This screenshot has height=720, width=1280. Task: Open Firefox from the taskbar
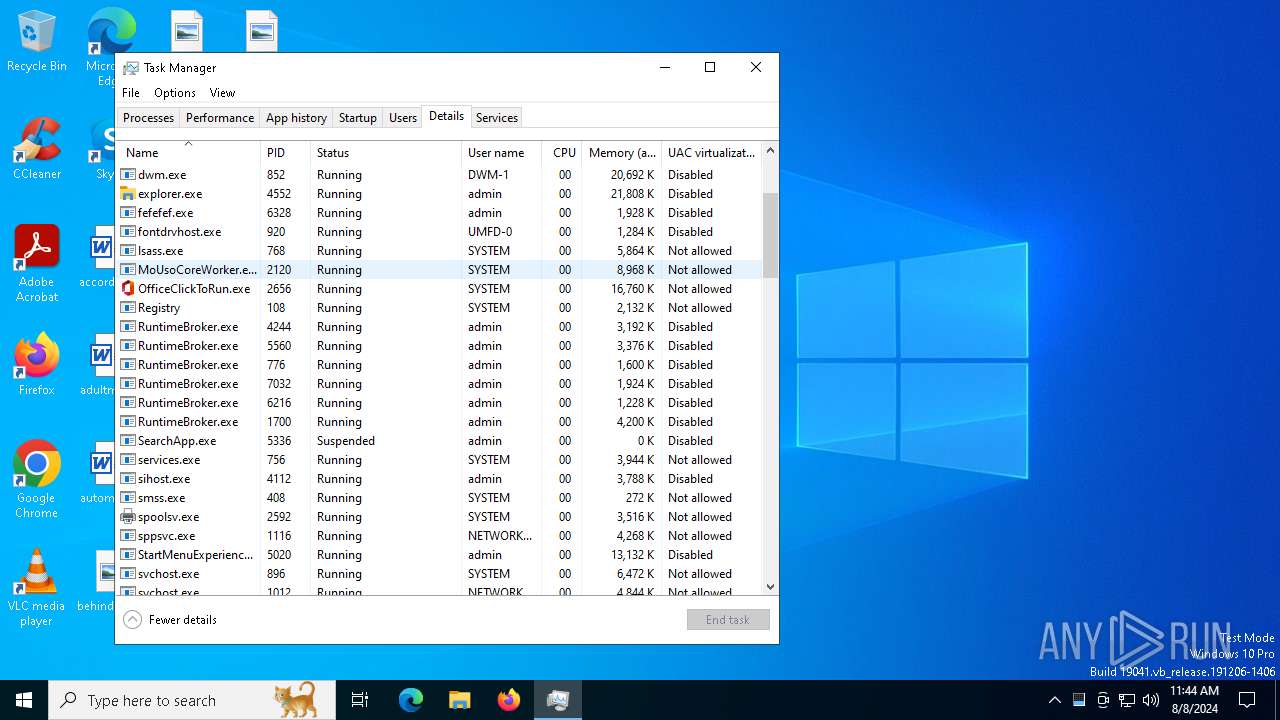tap(509, 700)
